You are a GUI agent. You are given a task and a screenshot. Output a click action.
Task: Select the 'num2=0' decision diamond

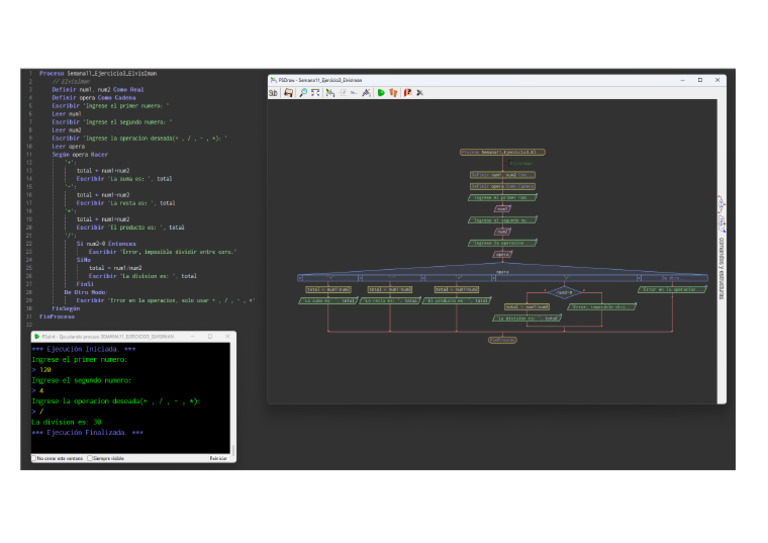(x=564, y=292)
